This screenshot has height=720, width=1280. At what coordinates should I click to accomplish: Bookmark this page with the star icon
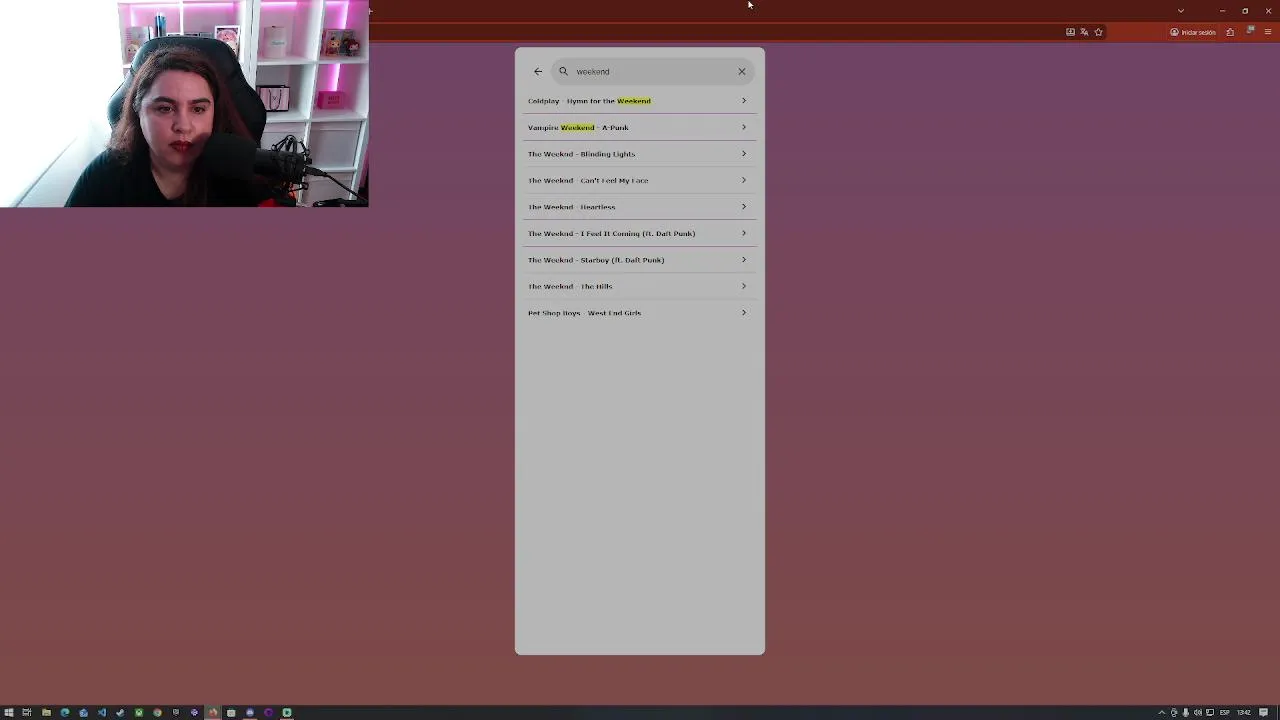pyautogui.click(x=1098, y=32)
